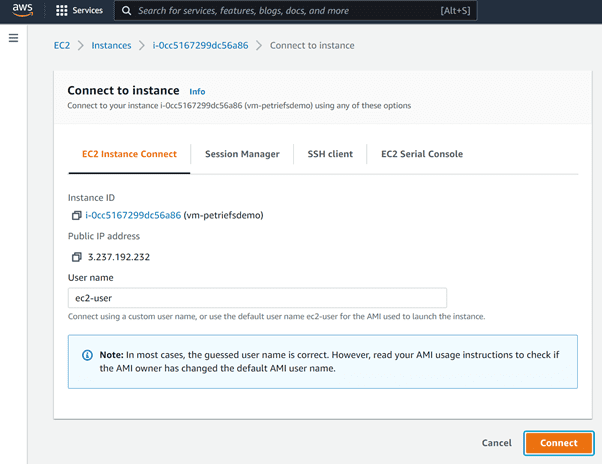
Task: Select the EC2 Instance Connect tab
Action: click(129, 154)
